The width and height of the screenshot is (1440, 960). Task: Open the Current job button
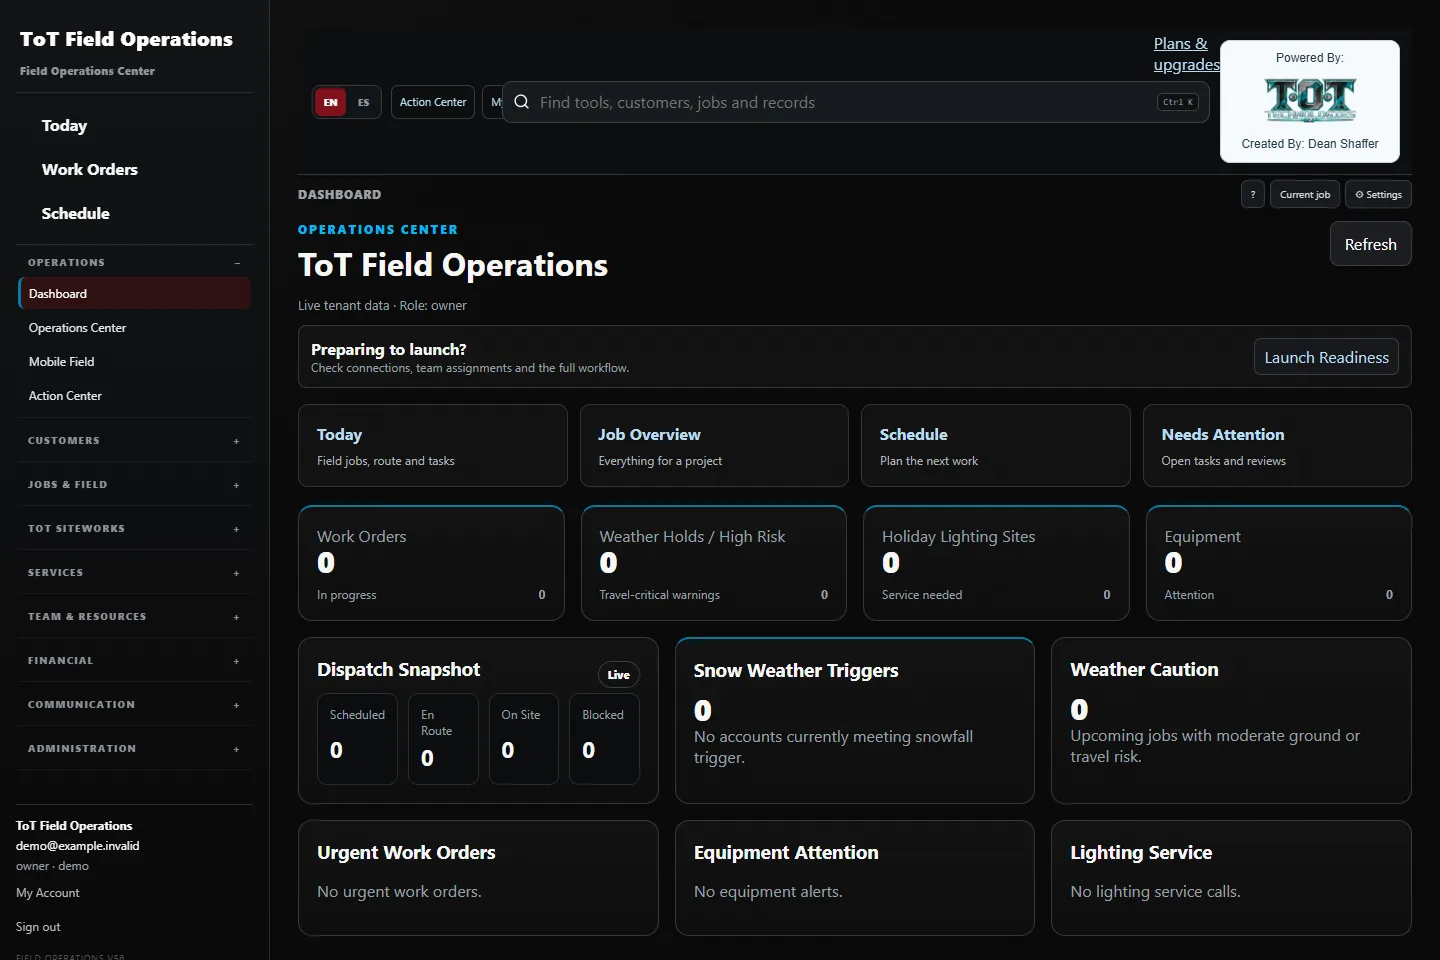pyautogui.click(x=1305, y=194)
